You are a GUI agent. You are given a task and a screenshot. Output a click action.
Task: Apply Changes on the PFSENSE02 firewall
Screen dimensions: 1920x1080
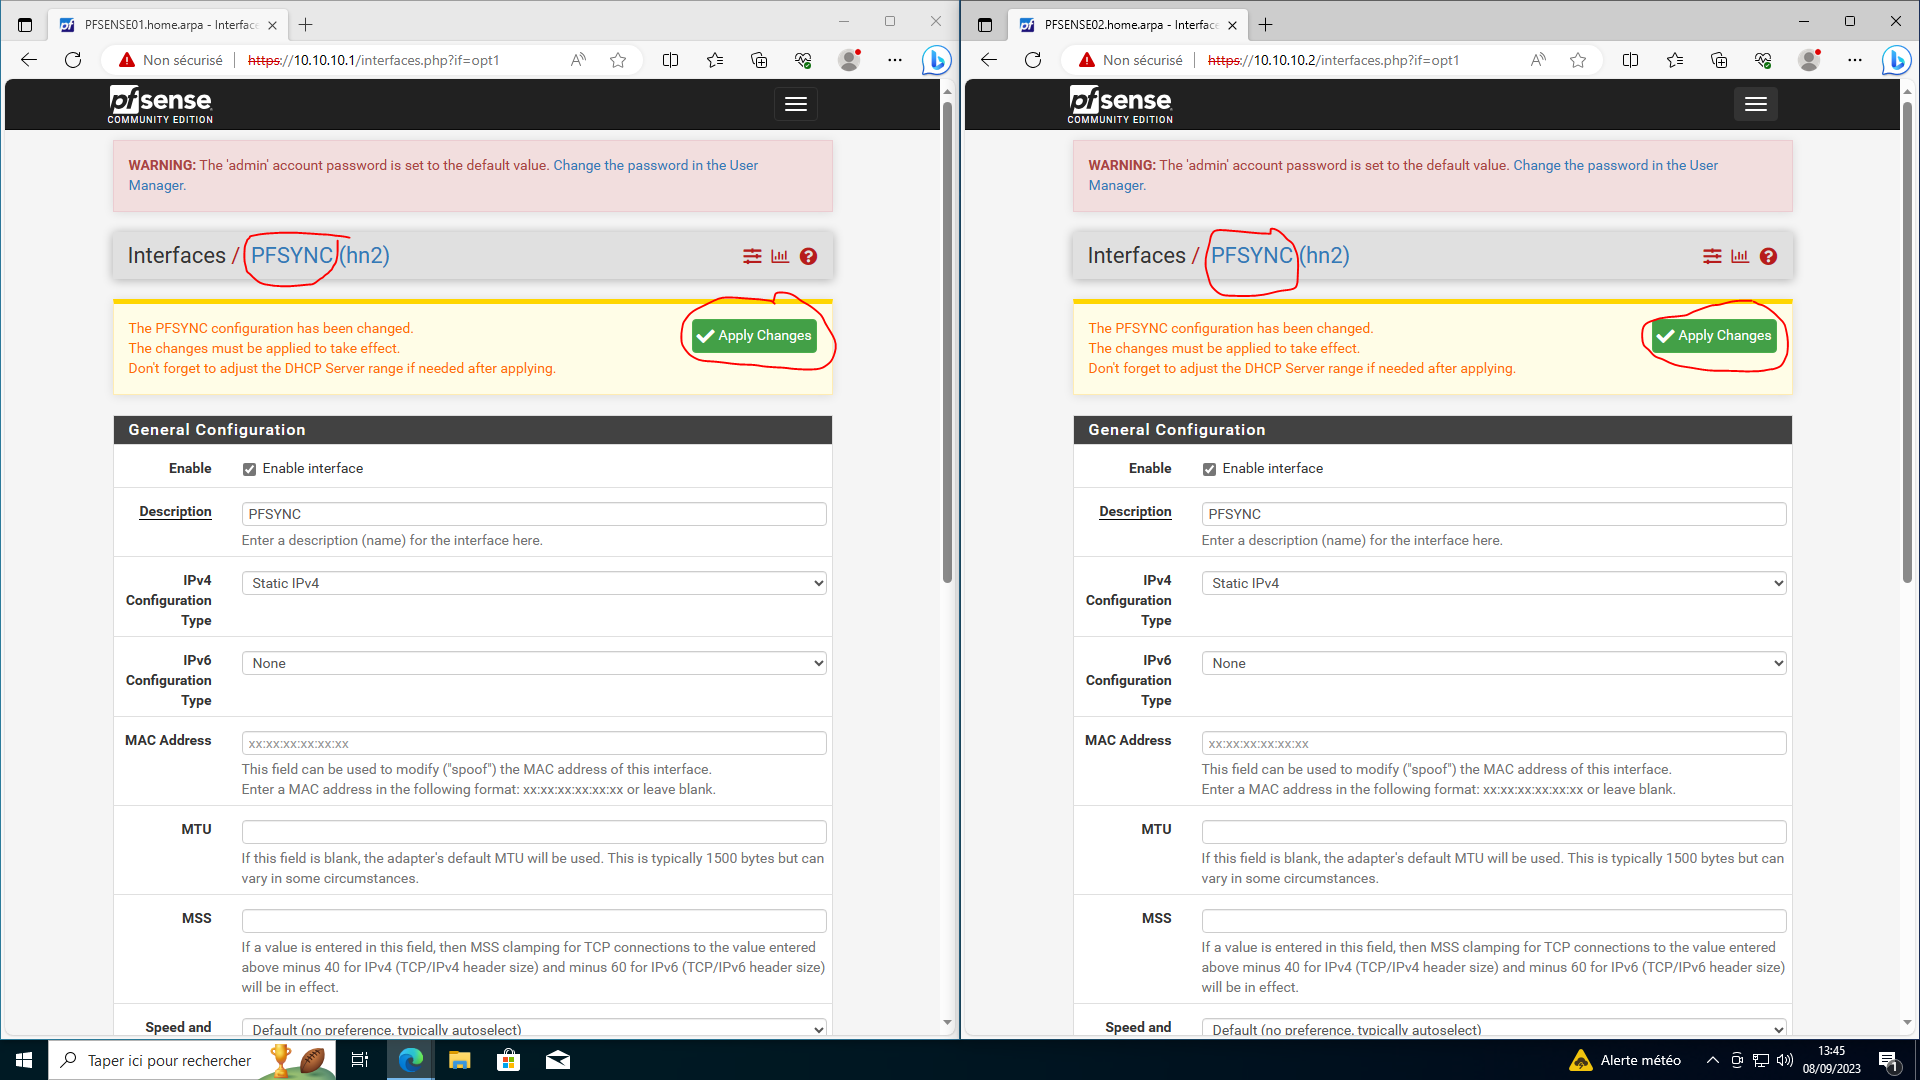click(1715, 336)
